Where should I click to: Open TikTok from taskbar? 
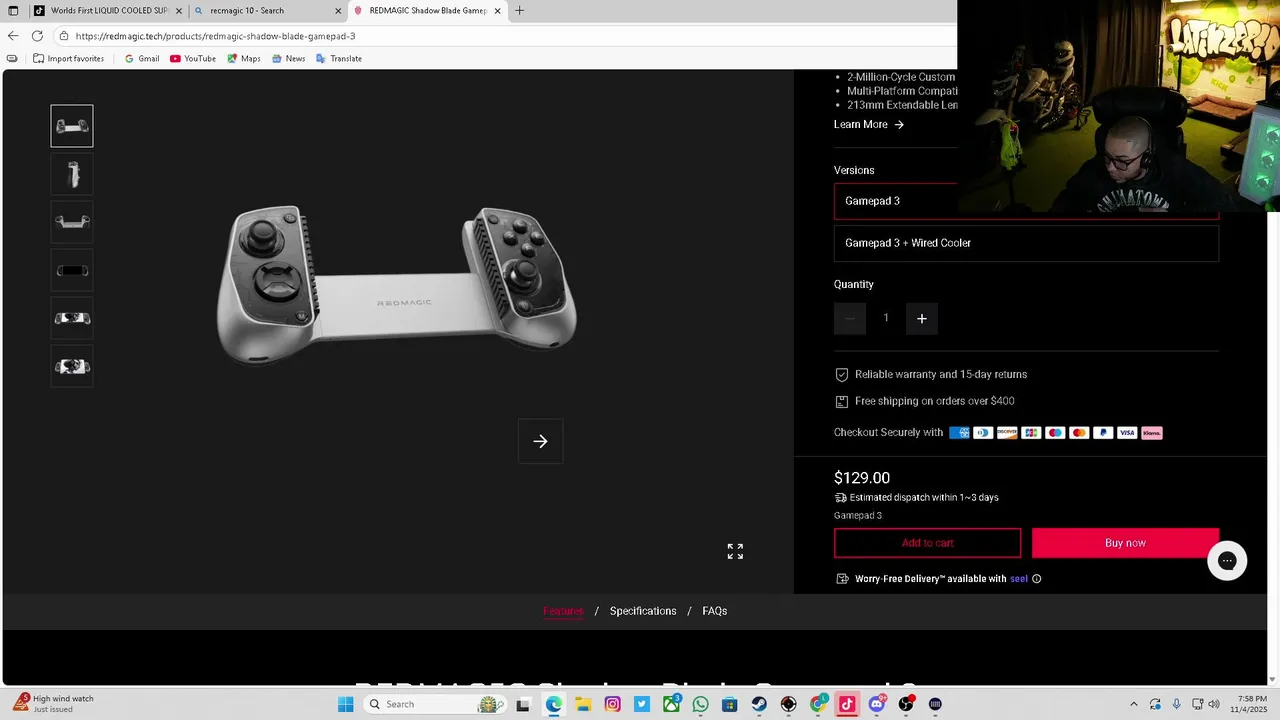[847, 704]
